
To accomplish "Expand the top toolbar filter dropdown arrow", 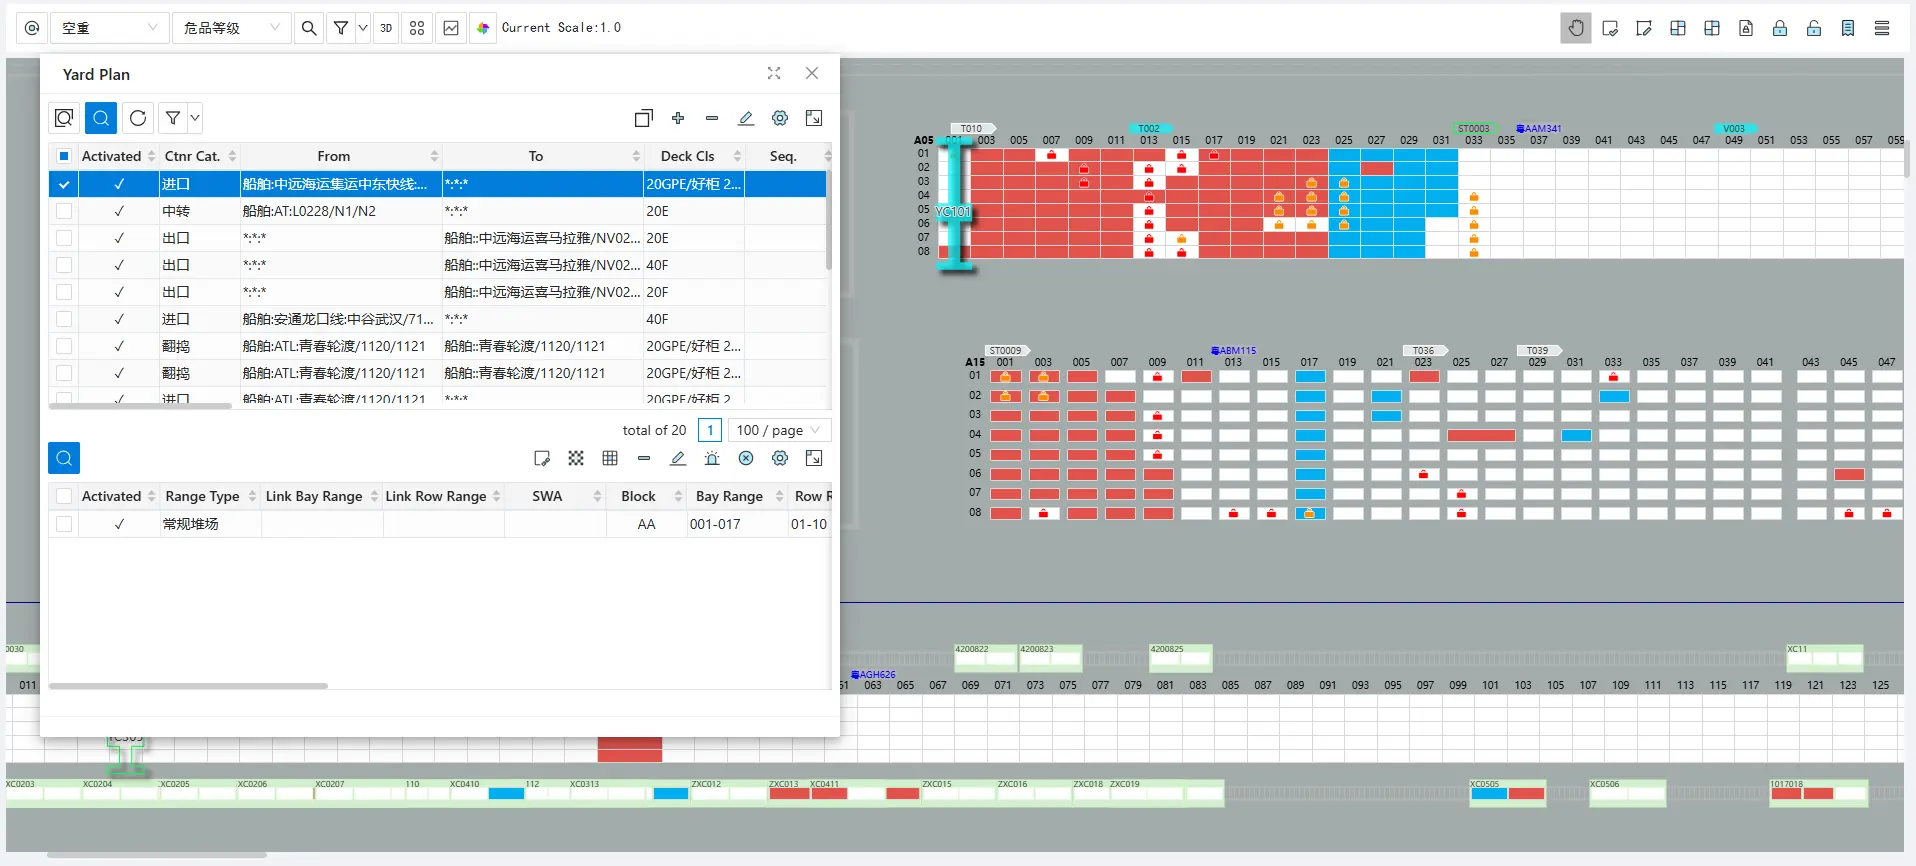I will tap(363, 28).
